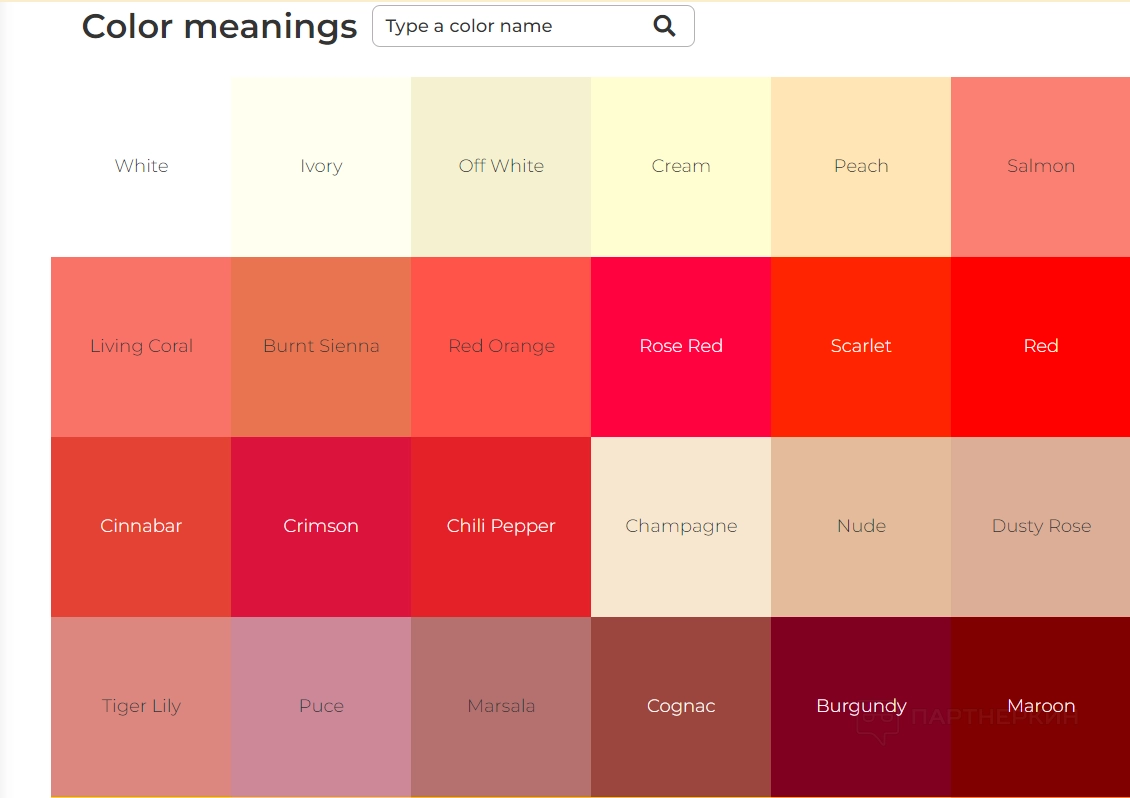Viewport: 1130px width, 798px height.
Task: Focus the 'Type a color name' field
Action: (x=510, y=26)
